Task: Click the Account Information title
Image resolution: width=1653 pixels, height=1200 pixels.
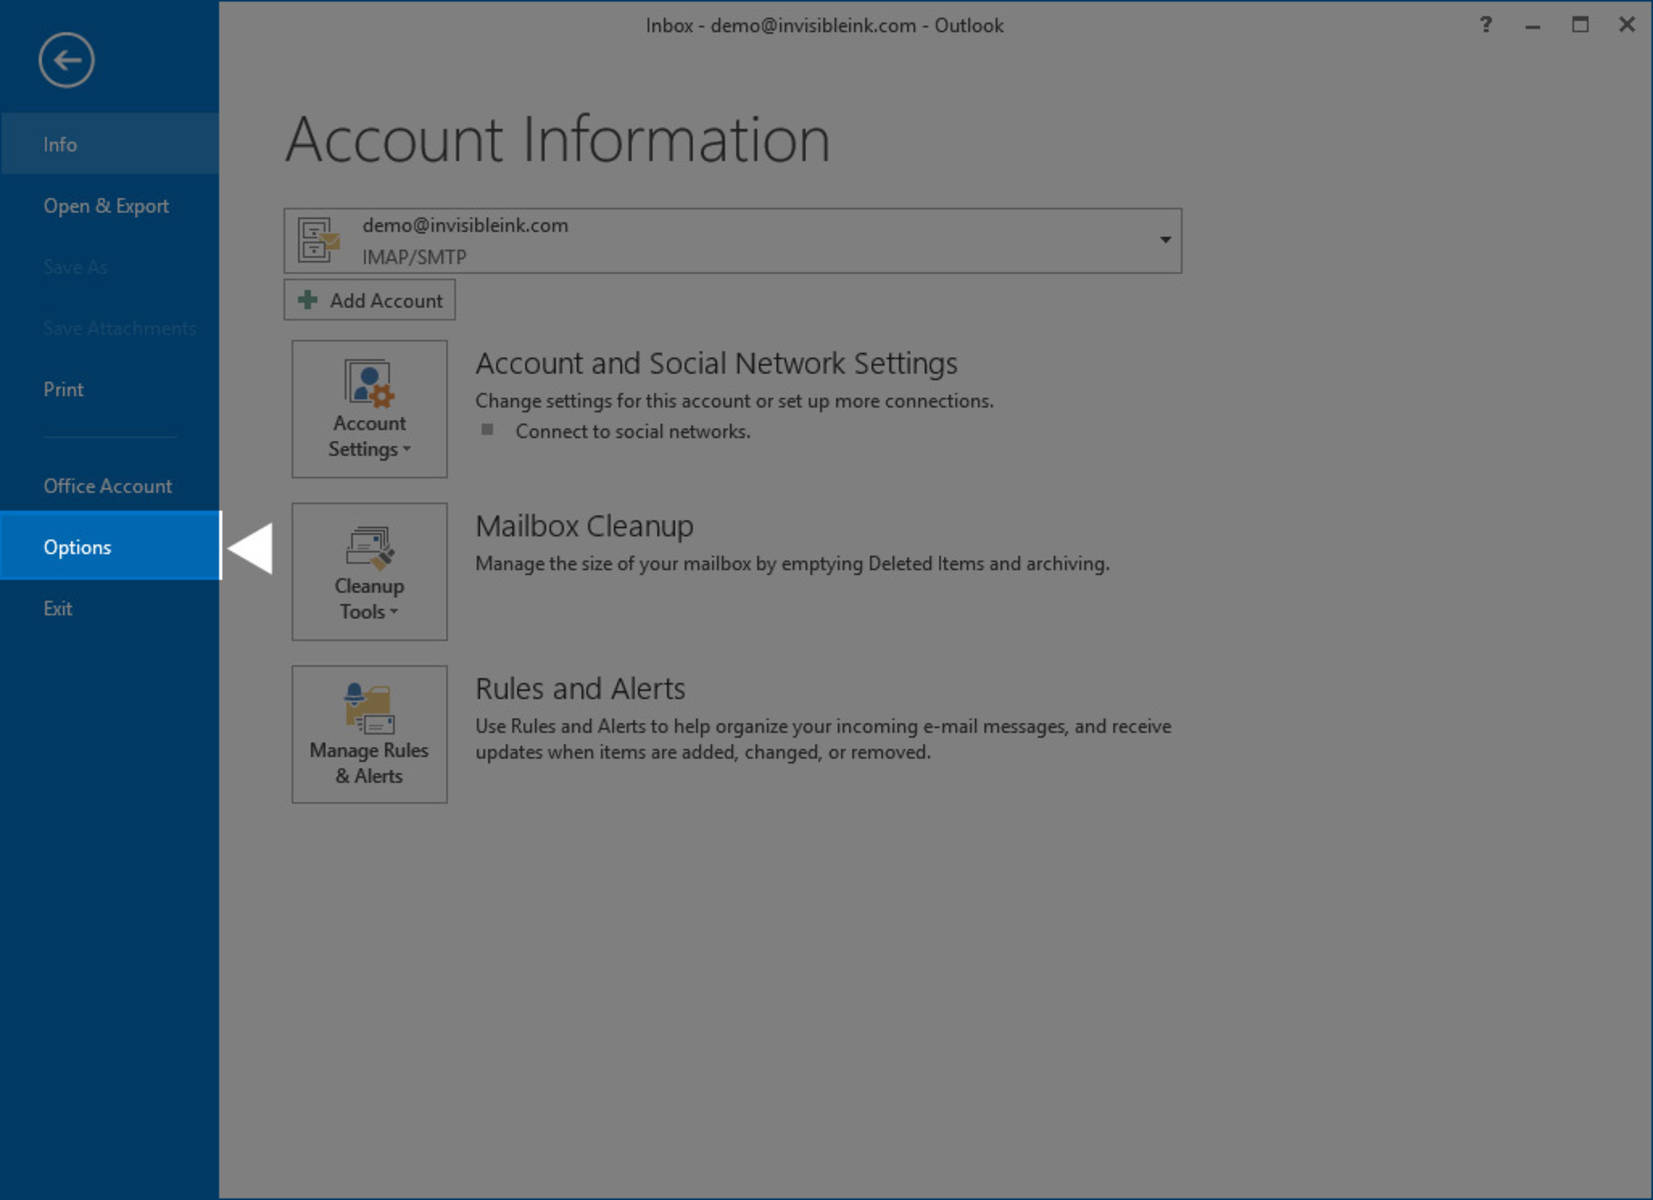Action: click(x=558, y=139)
